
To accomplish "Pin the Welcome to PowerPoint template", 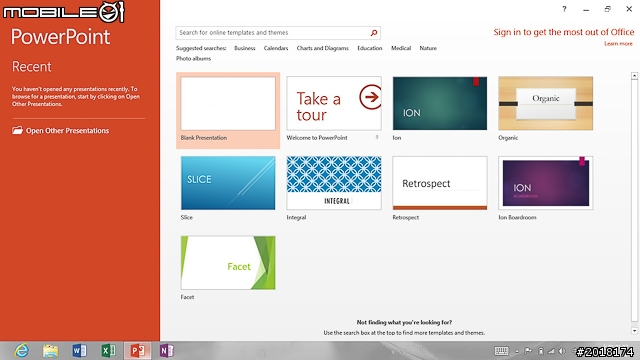I will click(x=377, y=138).
